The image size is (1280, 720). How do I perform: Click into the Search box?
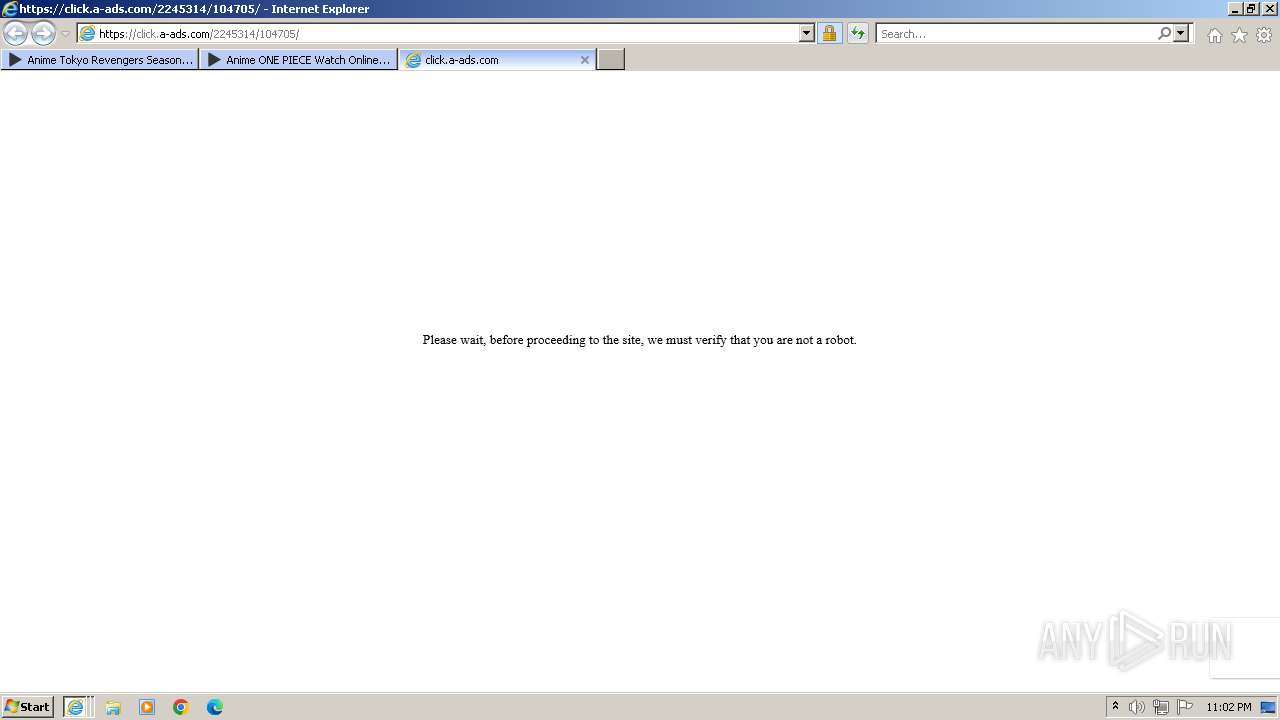pos(1016,34)
